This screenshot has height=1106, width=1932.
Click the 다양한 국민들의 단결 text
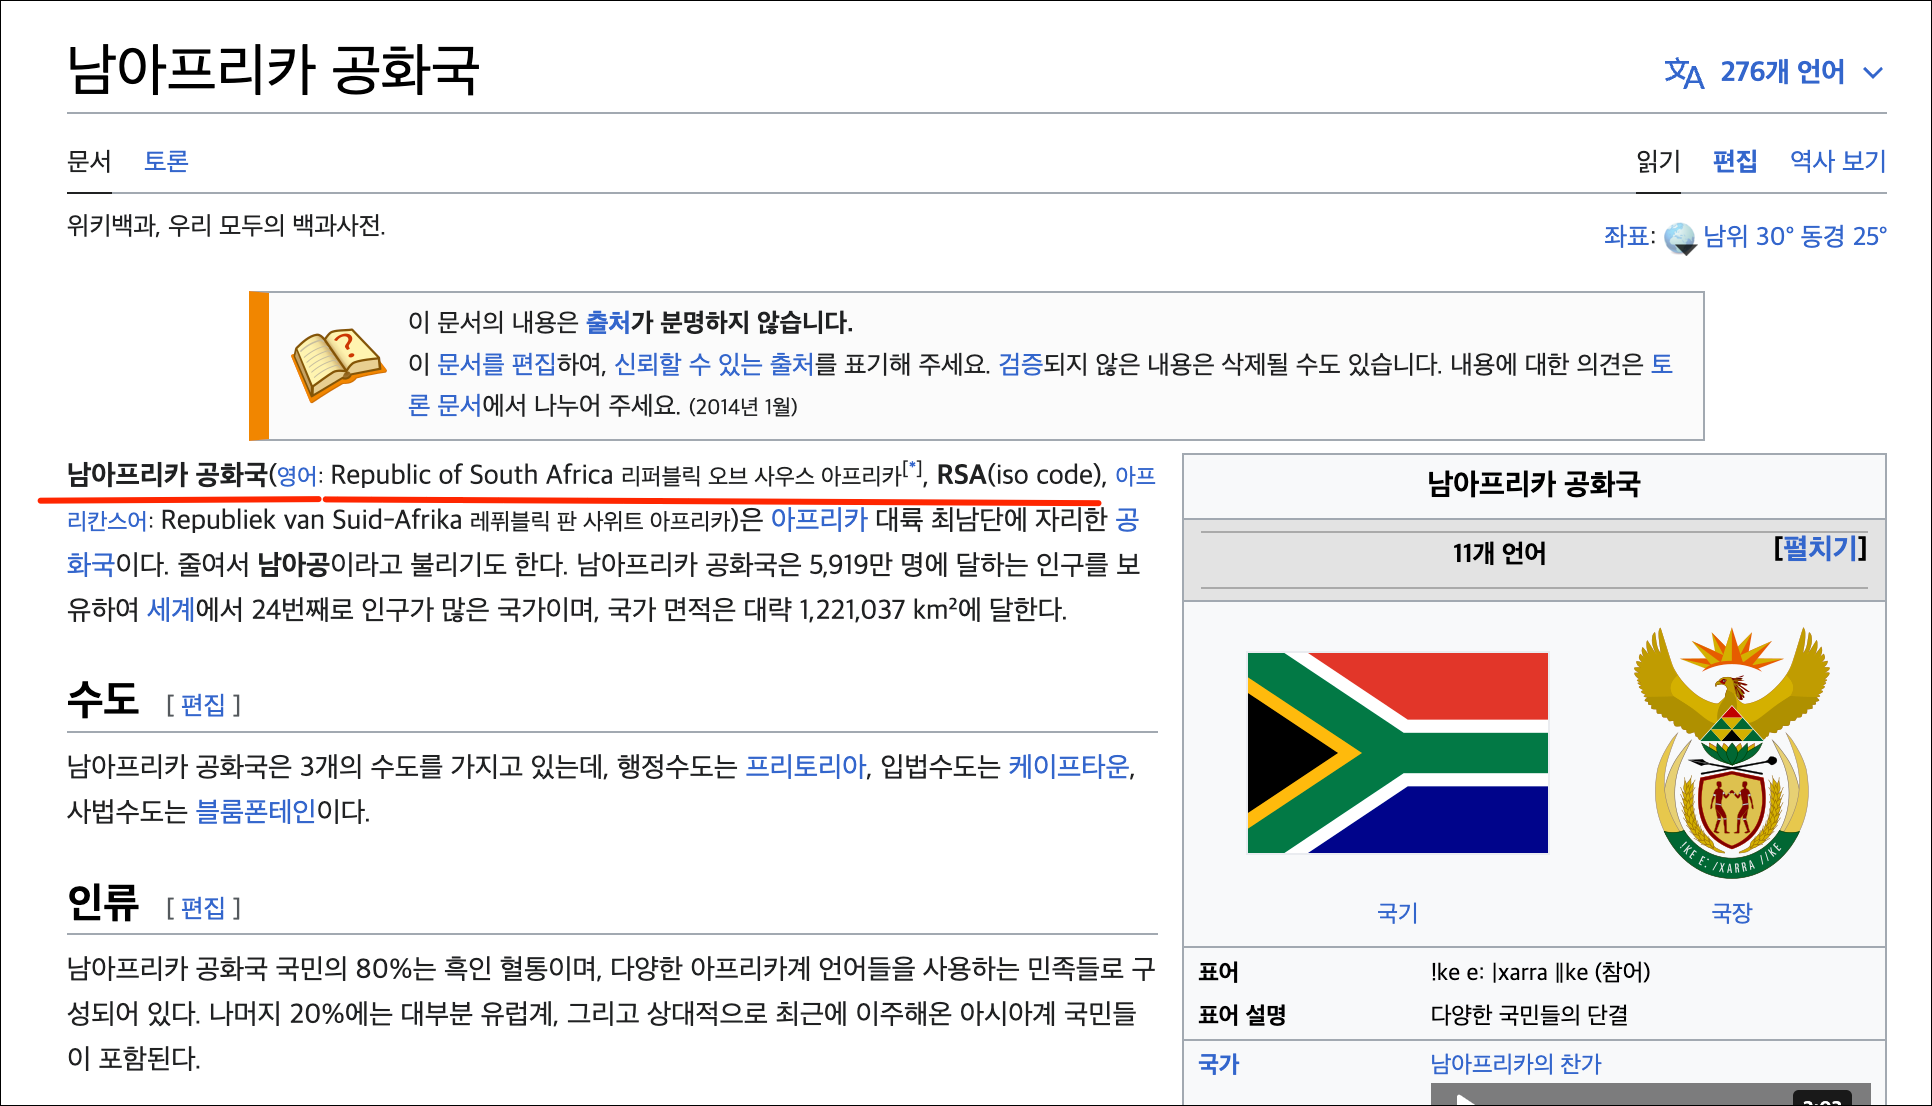coord(1530,1015)
